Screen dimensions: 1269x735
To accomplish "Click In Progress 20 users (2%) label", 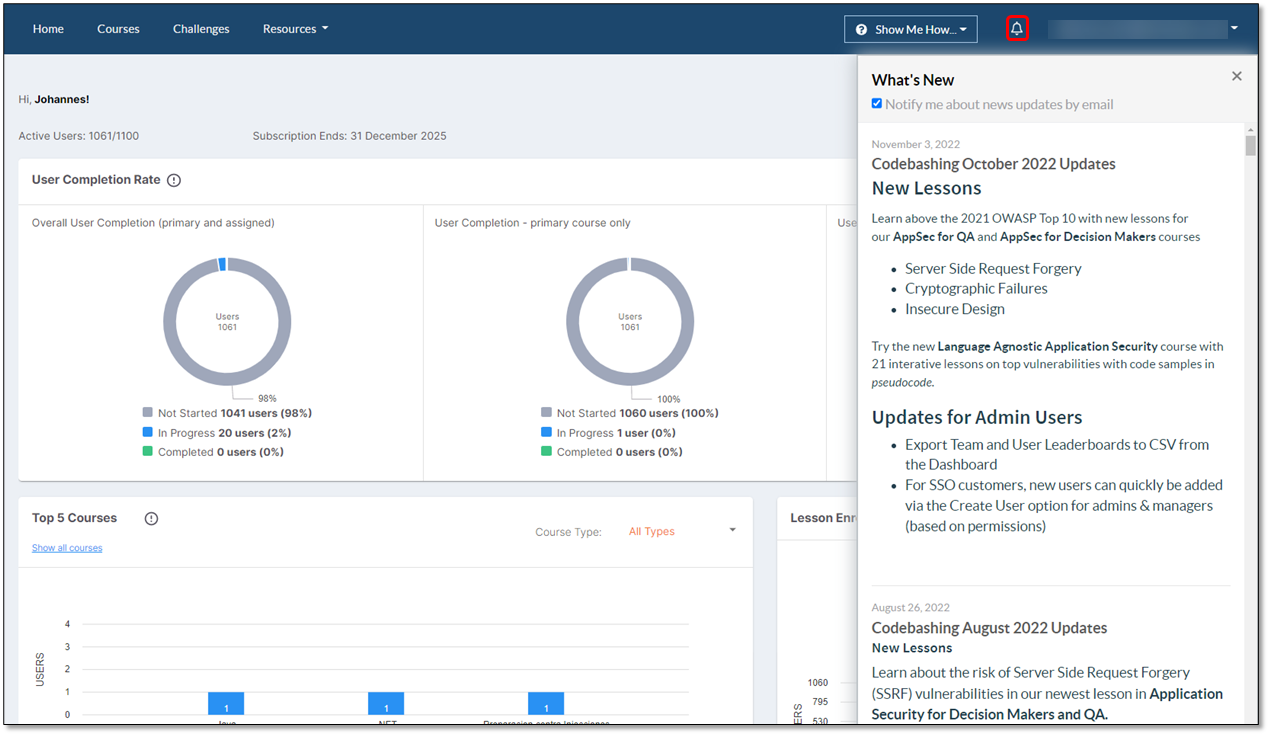I will 225,433.
